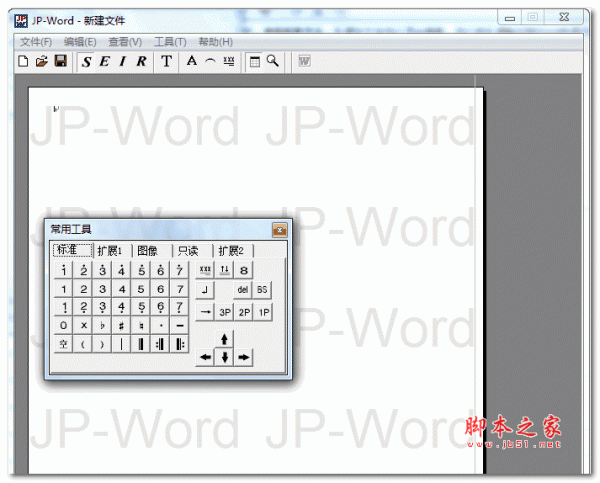The width and height of the screenshot is (600, 483).
Task: Select the R mode toolbar button
Action: coord(141,62)
